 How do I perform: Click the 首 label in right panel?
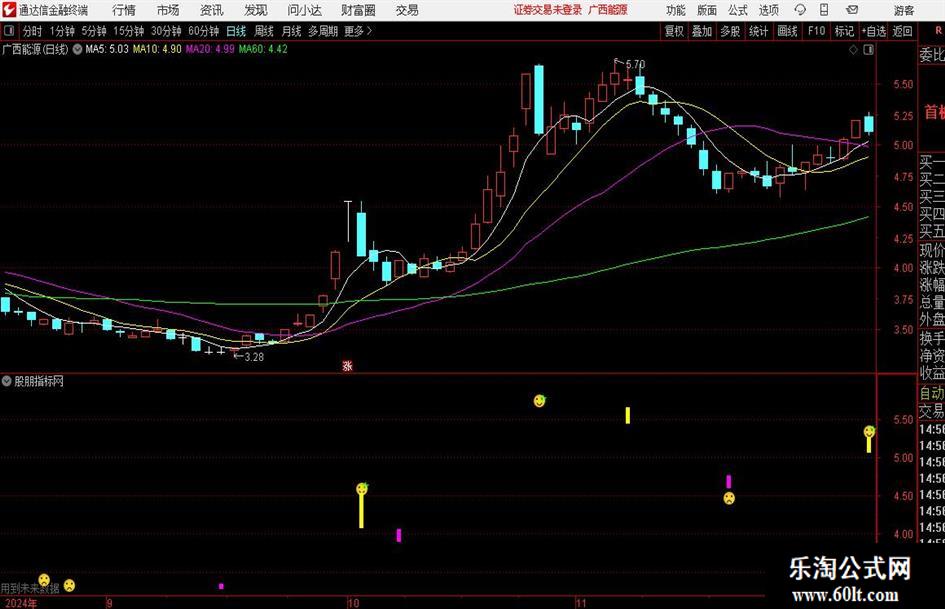point(932,113)
